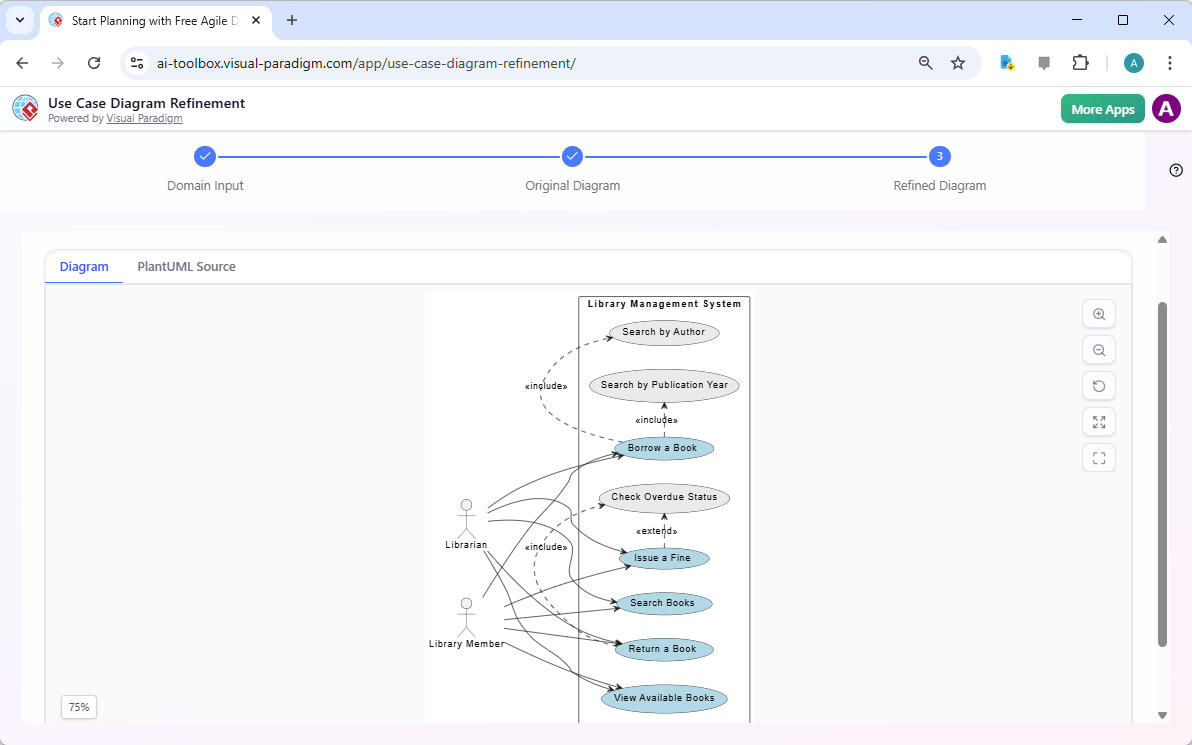Select the Diagram tab
Image resolution: width=1192 pixels, height=745 pixels.
point(83,266)
